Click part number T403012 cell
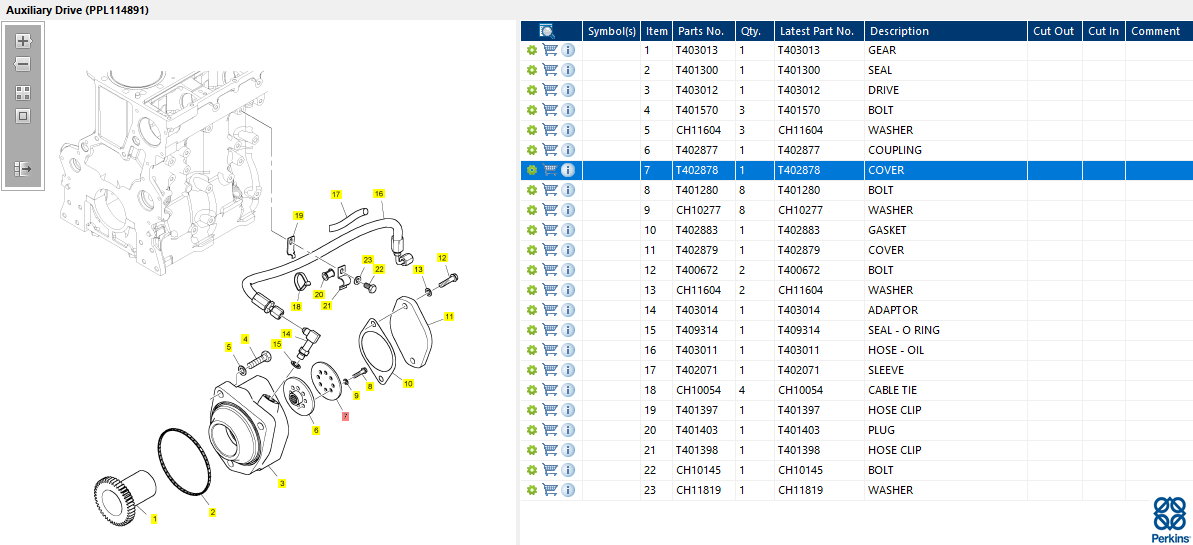 (696, 90)
